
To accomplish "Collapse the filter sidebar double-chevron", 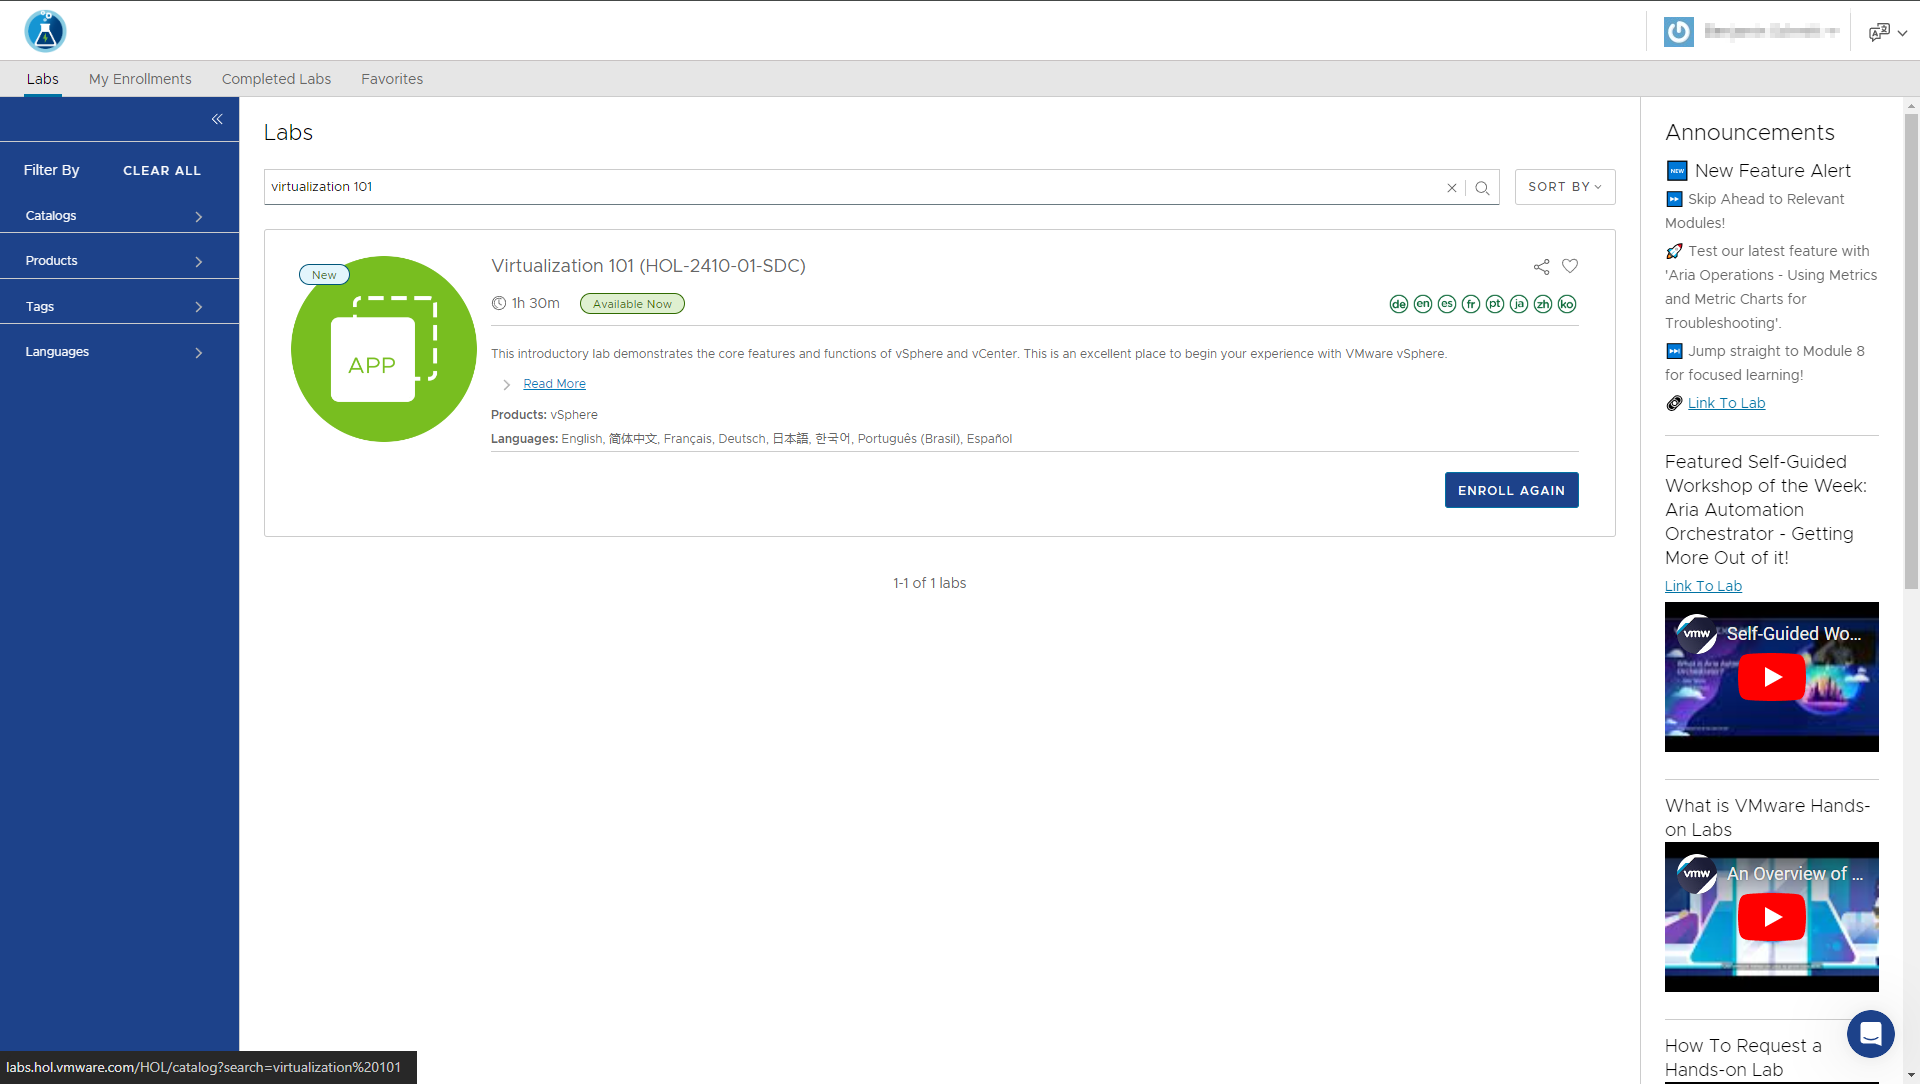I will click(217, 119).
